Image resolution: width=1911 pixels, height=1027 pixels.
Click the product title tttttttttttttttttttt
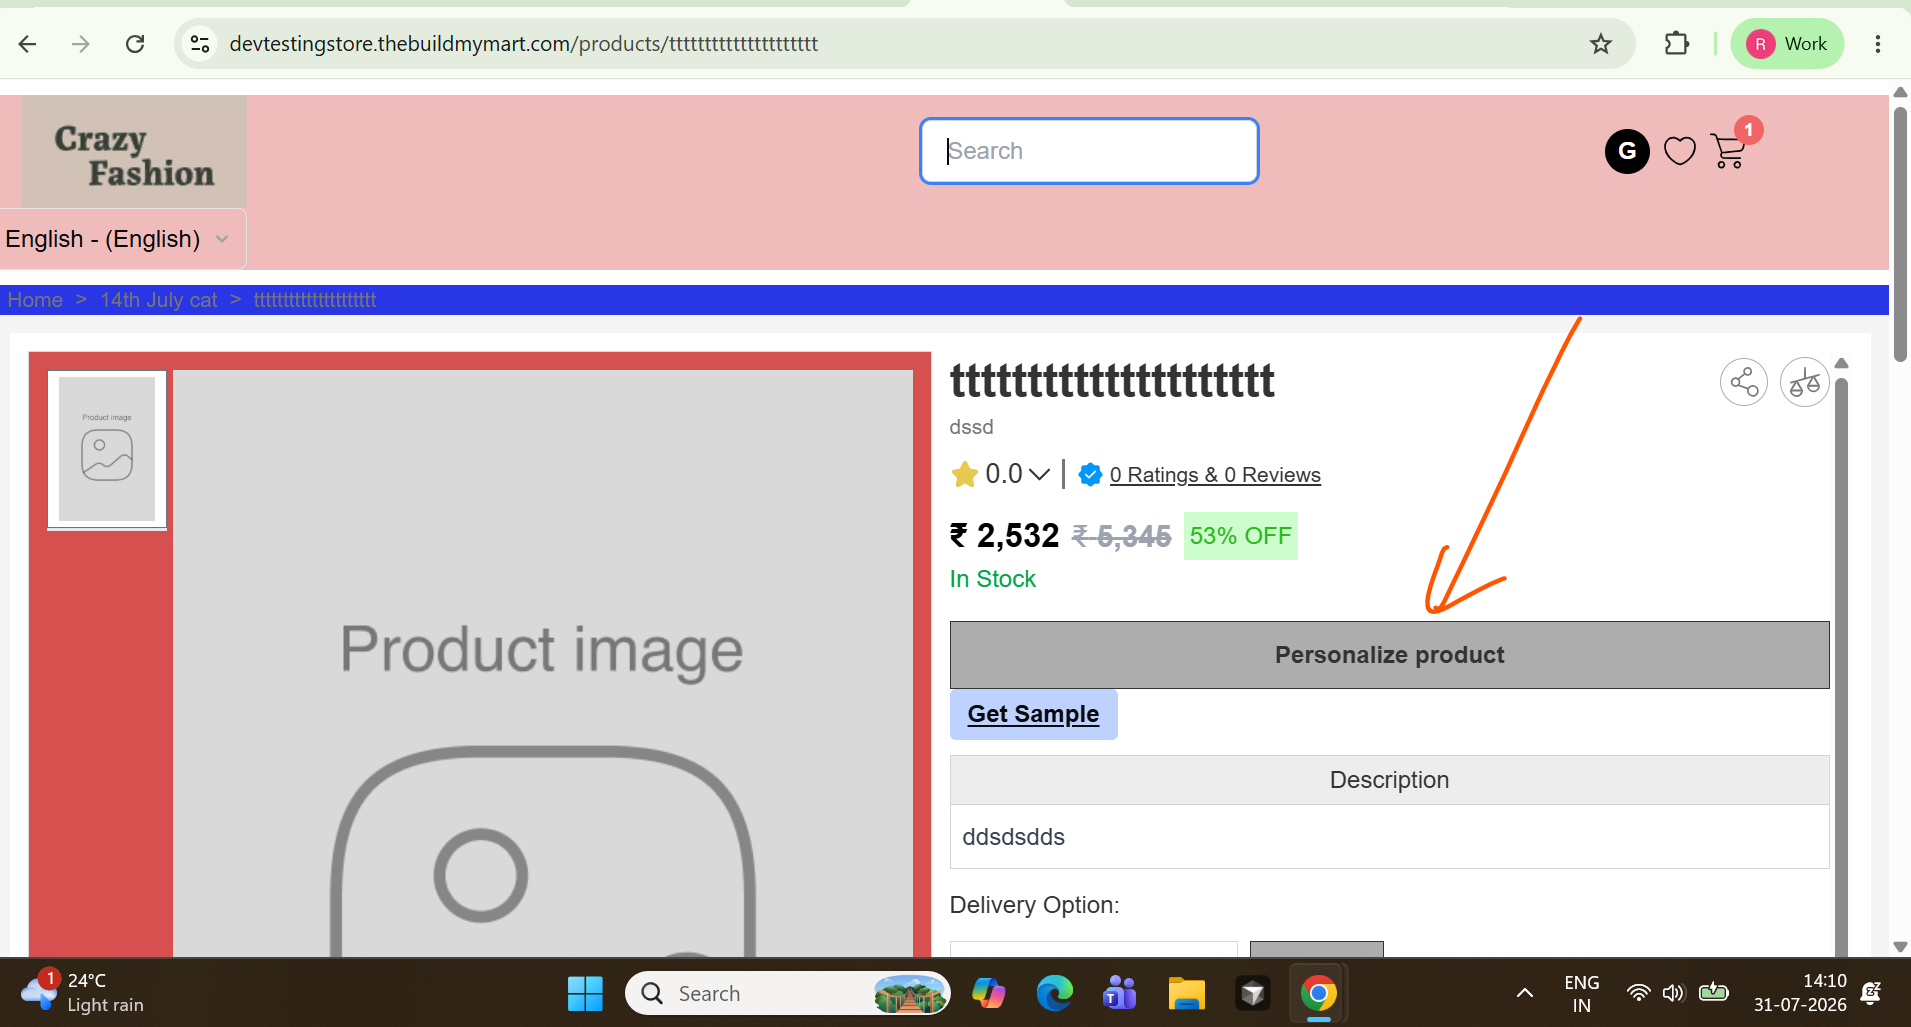pos(1113,381)
